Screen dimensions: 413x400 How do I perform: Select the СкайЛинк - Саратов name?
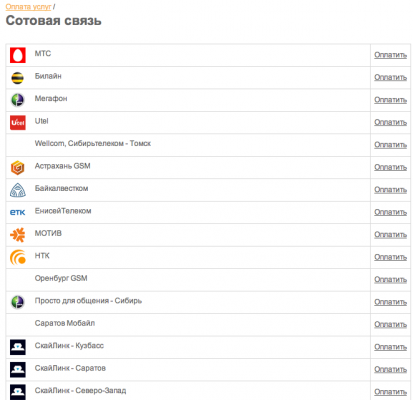pos(70,368)
